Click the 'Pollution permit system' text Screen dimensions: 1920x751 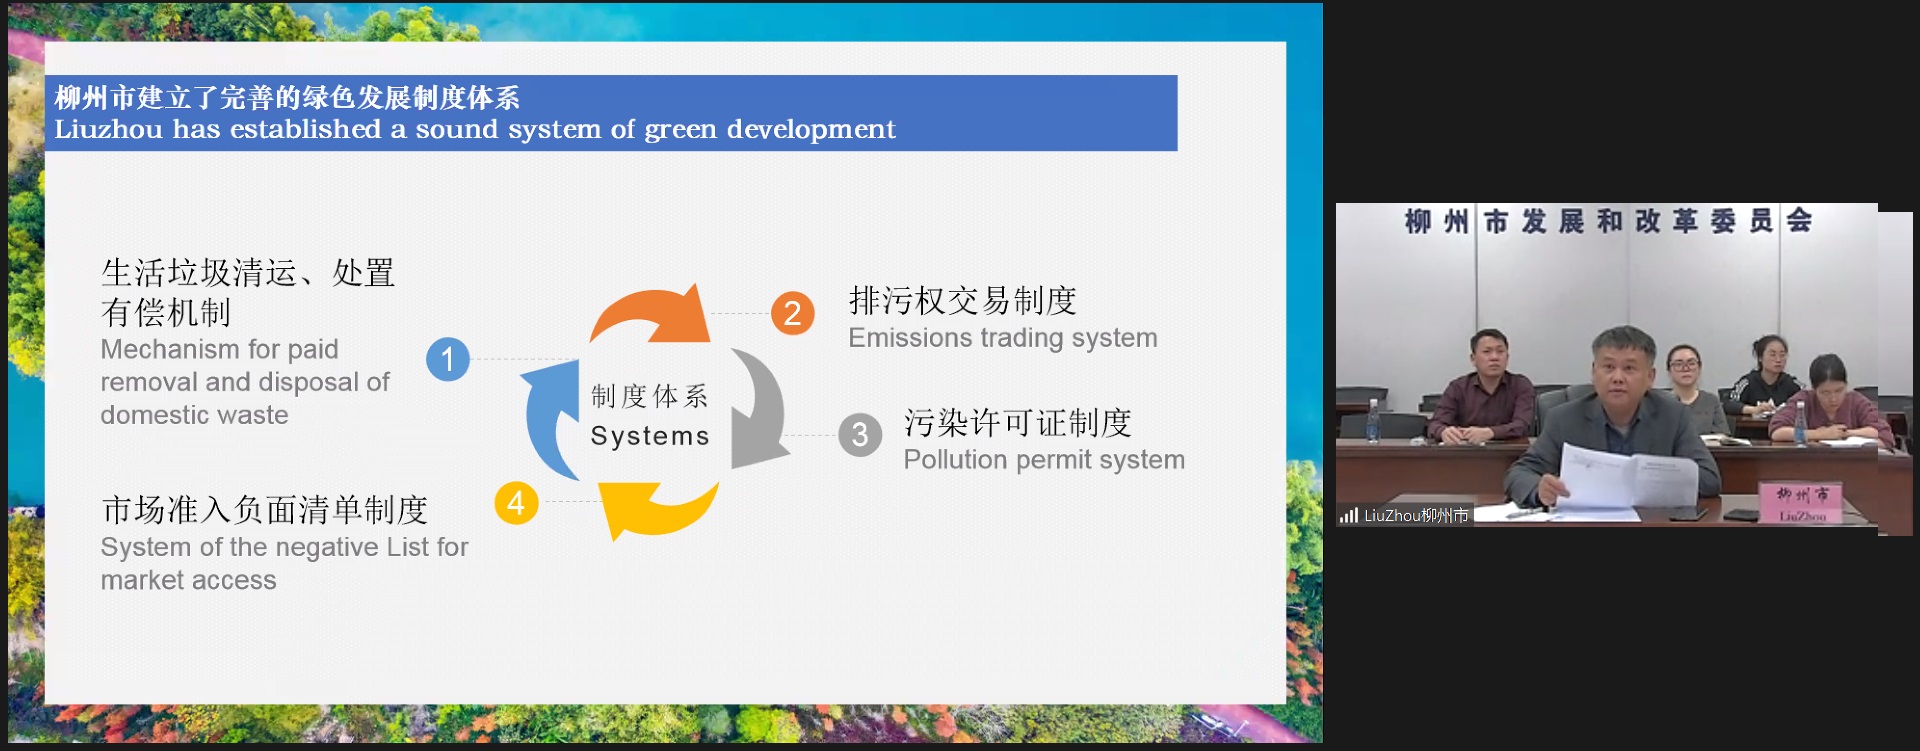[x=1043, y=460]
